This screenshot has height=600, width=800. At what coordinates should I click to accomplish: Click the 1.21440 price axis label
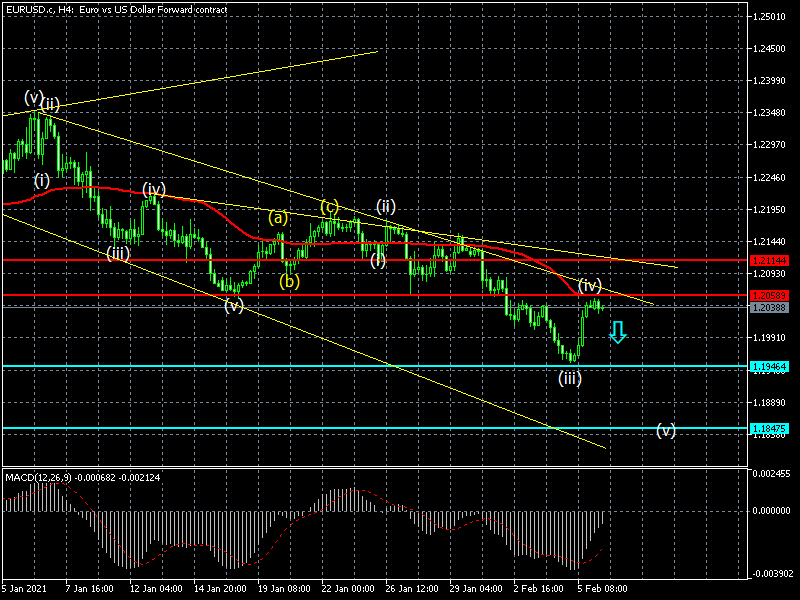[x=769, y=242]
